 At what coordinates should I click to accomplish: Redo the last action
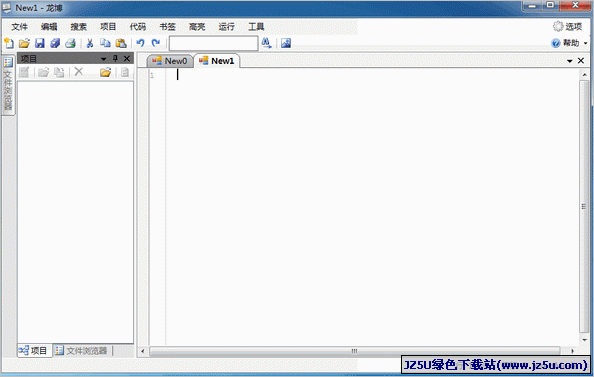(x=156, y=43)
